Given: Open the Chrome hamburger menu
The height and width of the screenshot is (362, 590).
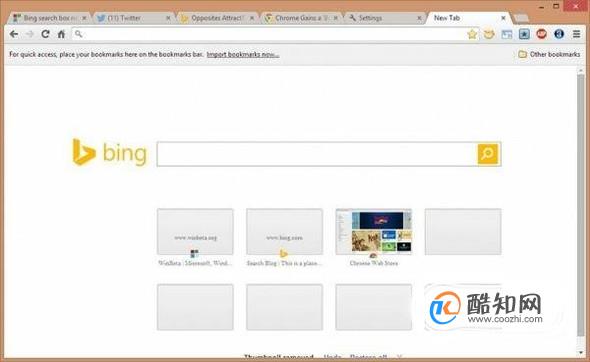Looking at the screenshot, I should (x=576, y=34).
